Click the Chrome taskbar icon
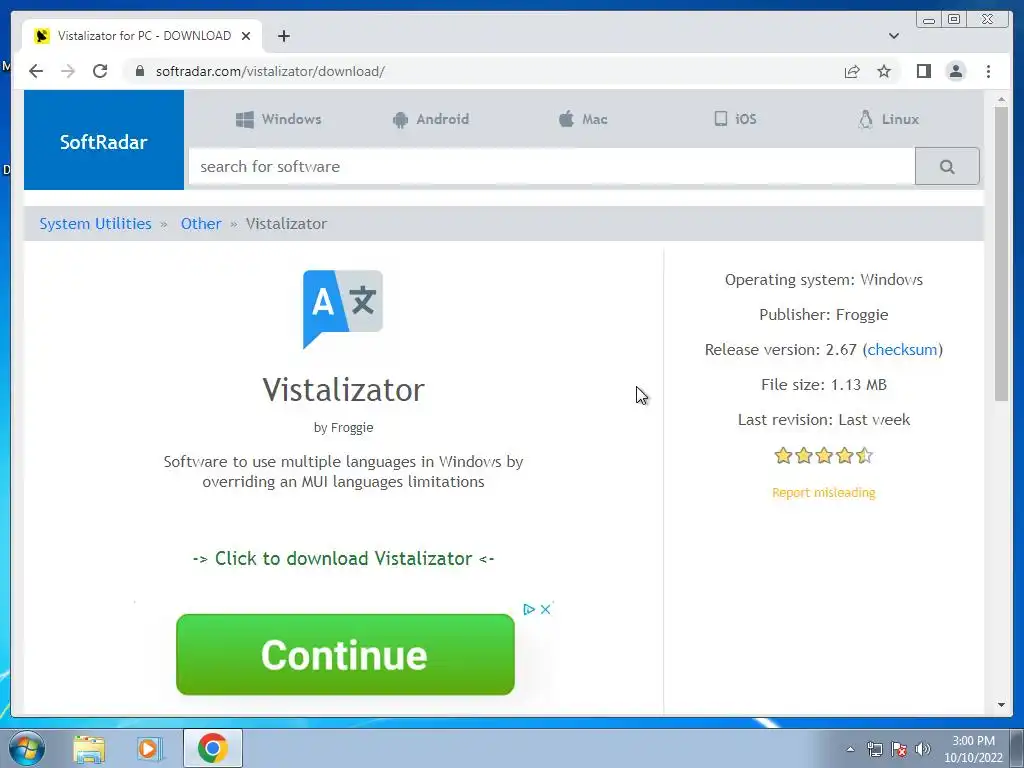The width and height of the screenshot is (1024, 768). (213, 748)
